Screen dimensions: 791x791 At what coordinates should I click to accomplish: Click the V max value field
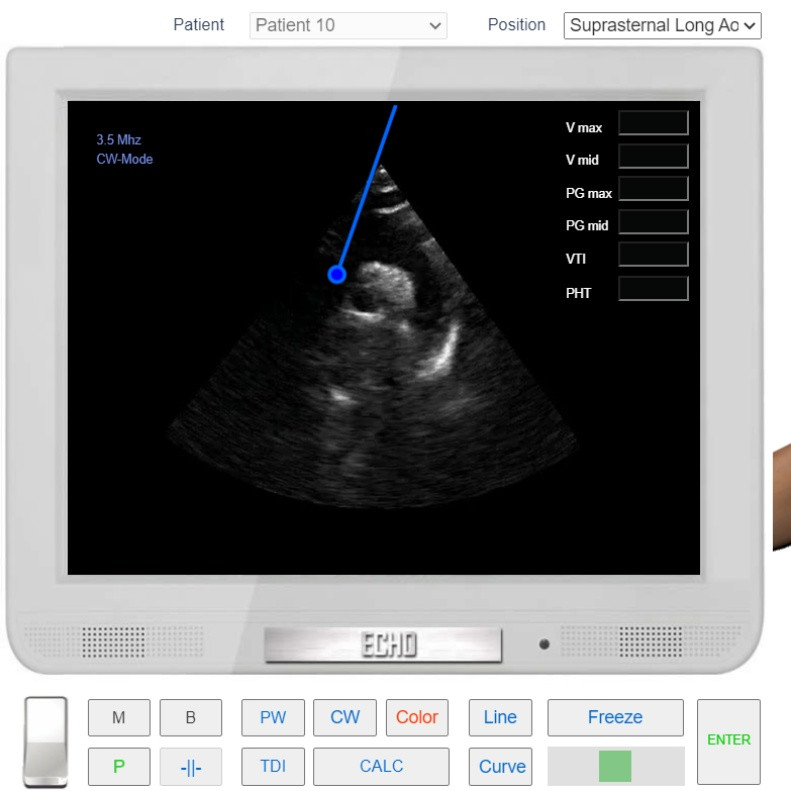(x=653, y=123)
